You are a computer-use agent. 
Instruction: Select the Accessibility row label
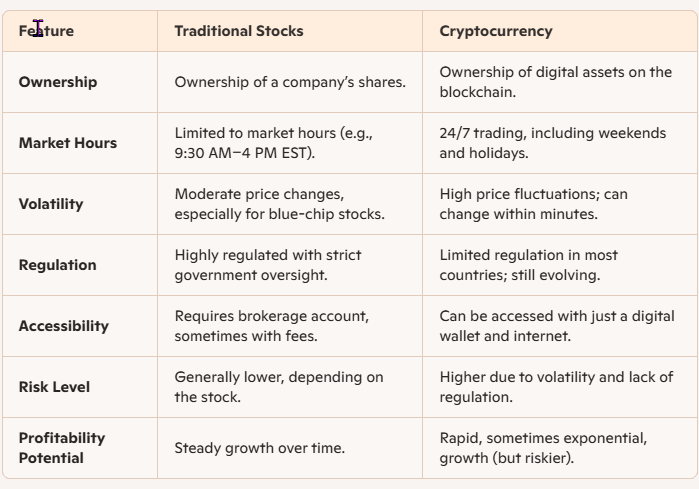64,326
